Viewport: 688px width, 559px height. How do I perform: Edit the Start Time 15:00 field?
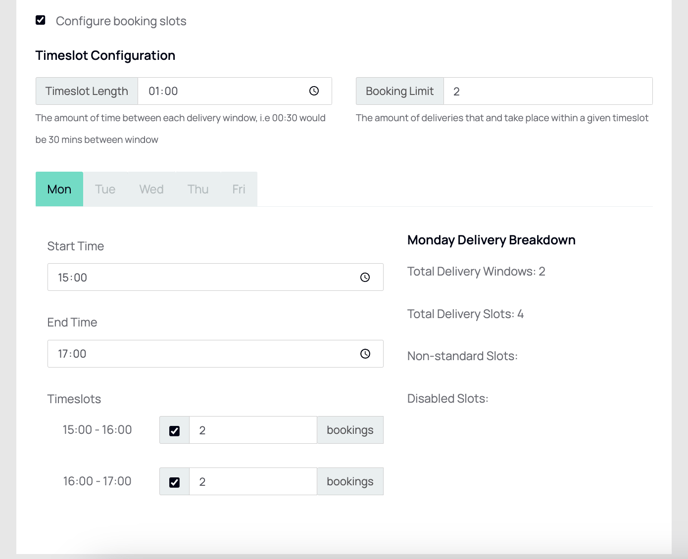click(215, 277)
